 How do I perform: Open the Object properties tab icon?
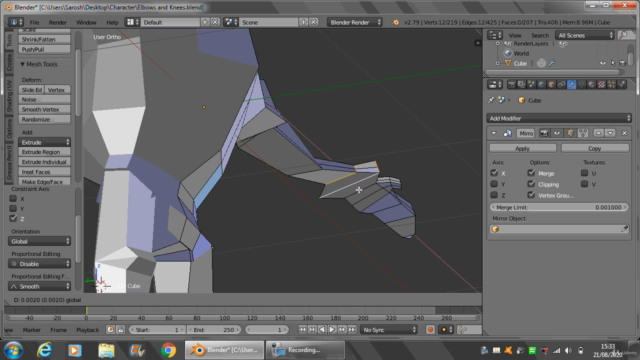click(x=551, y=84)
